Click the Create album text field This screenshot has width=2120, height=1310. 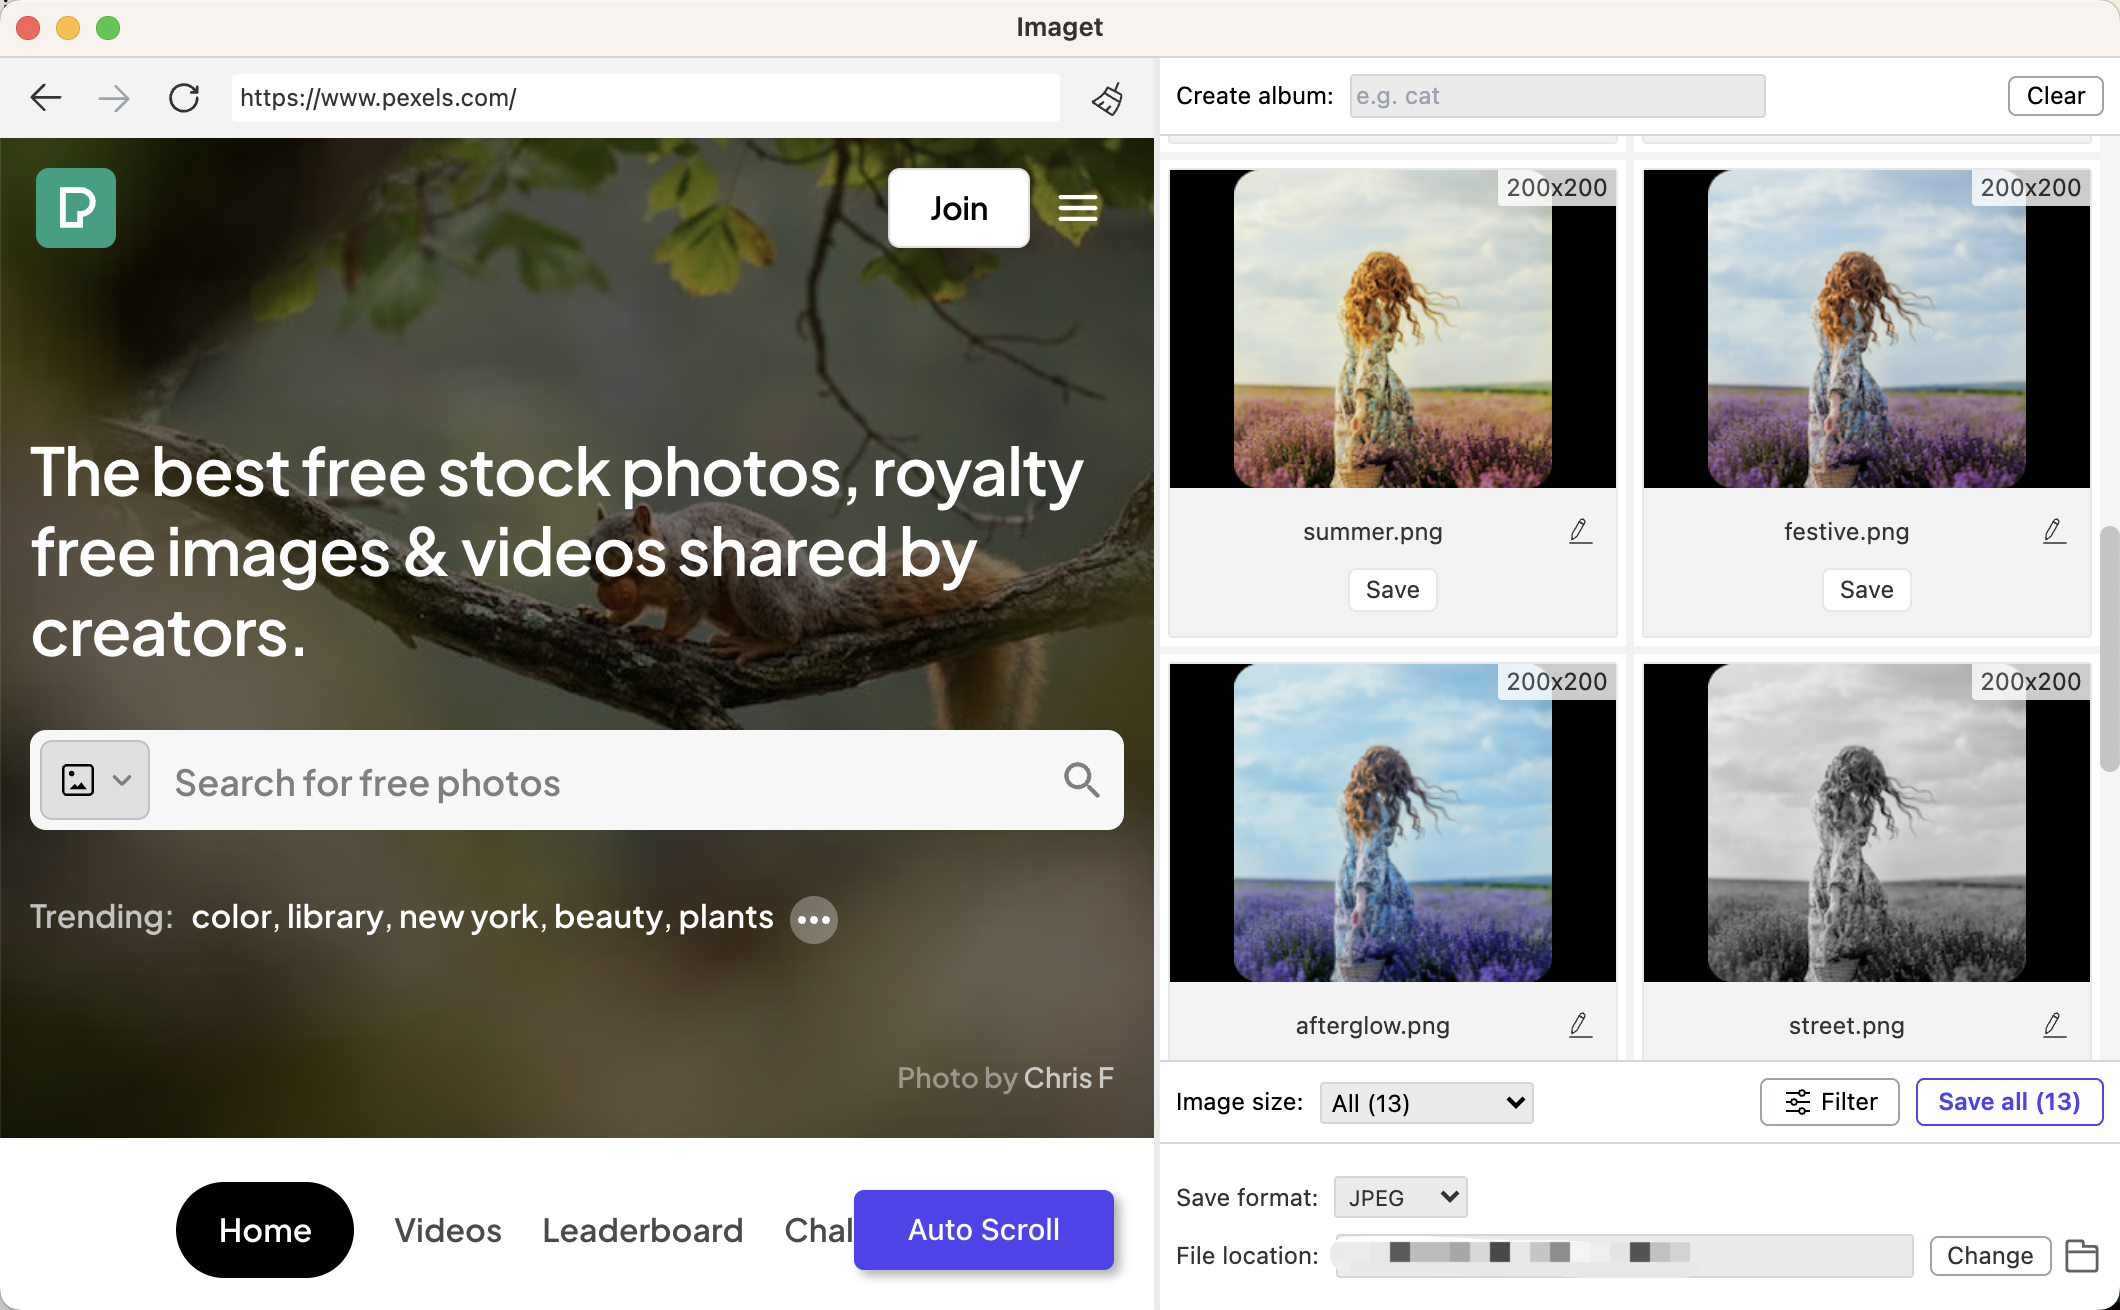coord(1557,96)
